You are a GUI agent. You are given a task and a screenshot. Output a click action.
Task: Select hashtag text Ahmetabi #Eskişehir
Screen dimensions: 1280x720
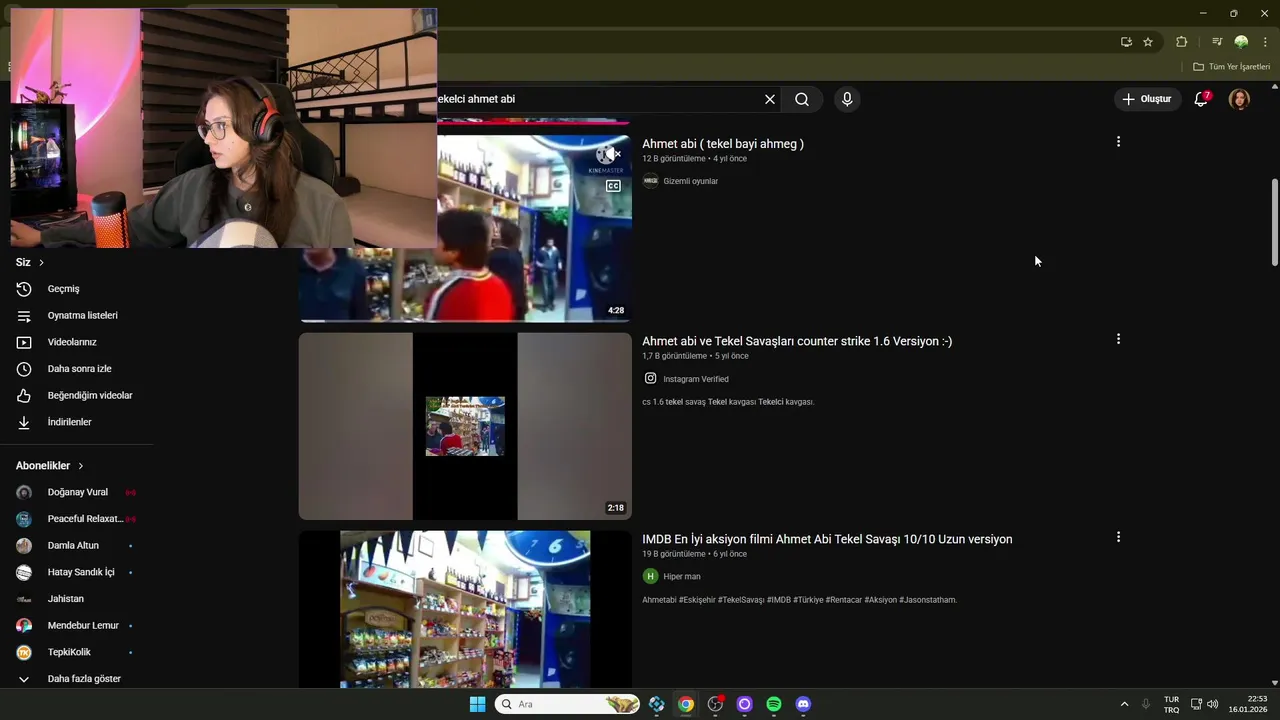click(799, 600)
